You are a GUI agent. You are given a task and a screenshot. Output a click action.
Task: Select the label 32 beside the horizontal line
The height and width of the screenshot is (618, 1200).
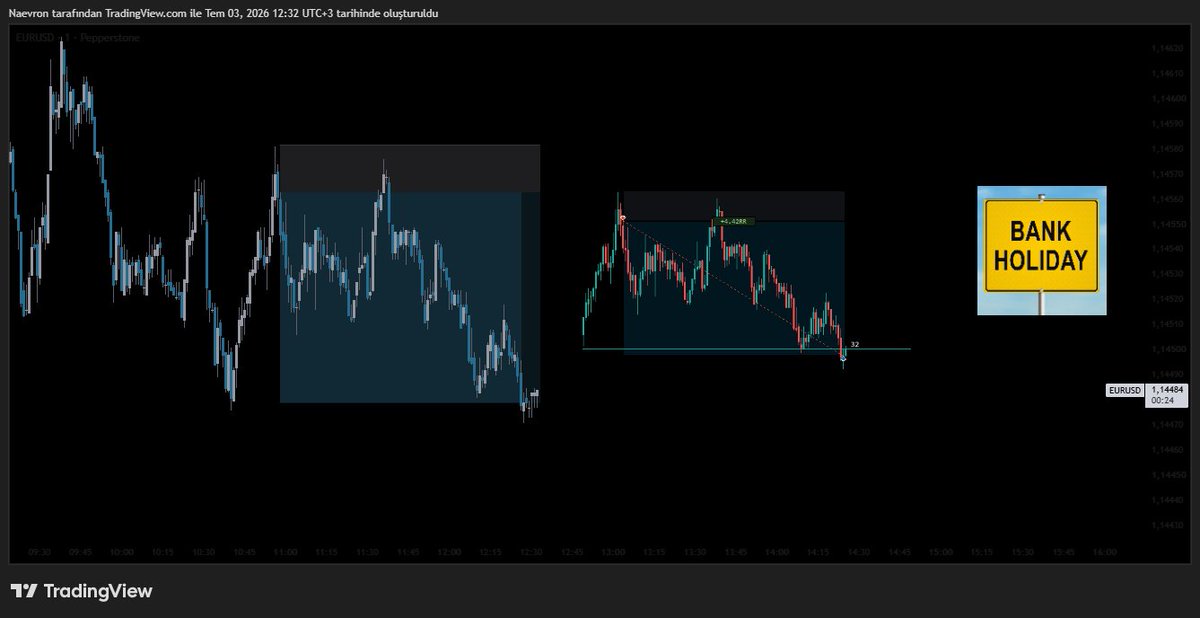(855, 344)
